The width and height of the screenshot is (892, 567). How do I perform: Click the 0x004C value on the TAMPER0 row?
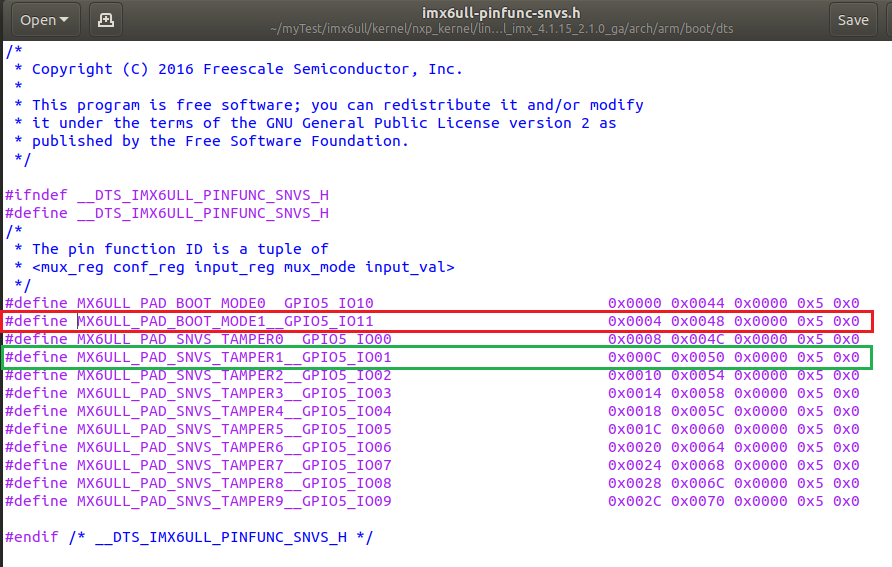click(697, 340)
